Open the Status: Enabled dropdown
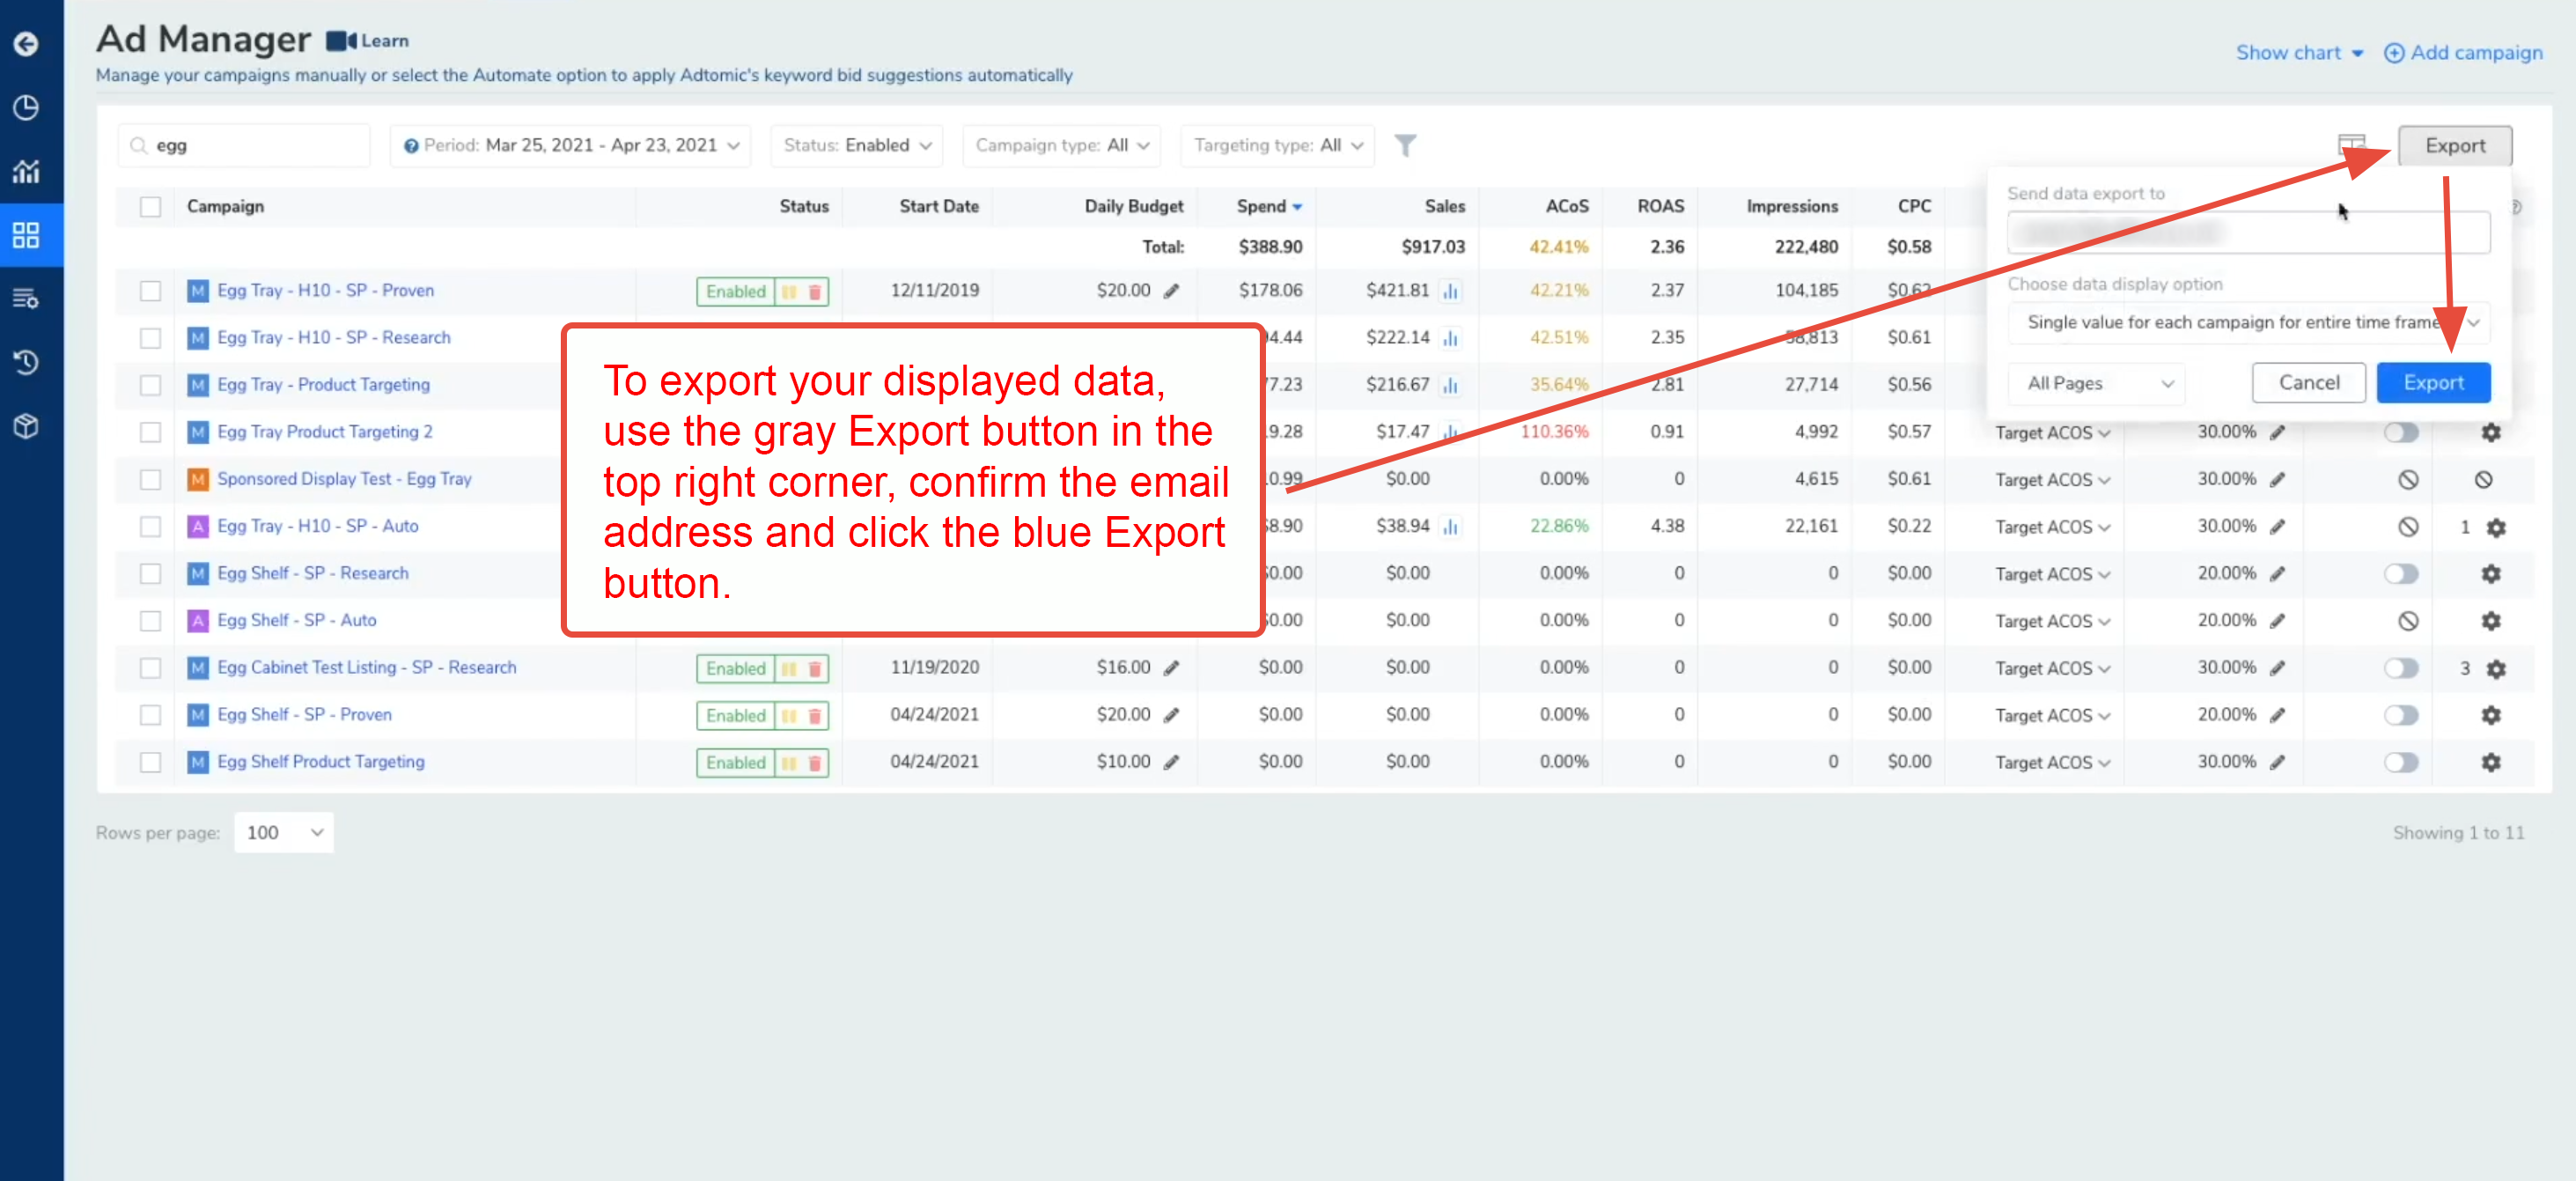Screen dimensions: 2576x1181 point(857,146)
